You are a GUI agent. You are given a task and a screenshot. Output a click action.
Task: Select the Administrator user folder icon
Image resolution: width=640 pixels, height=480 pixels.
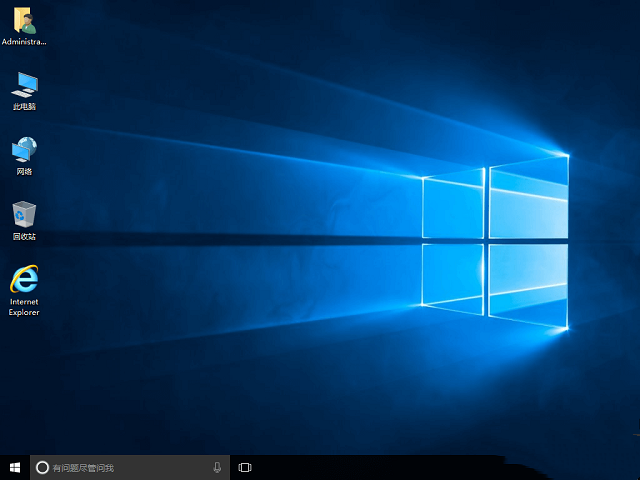click(24, 20)
